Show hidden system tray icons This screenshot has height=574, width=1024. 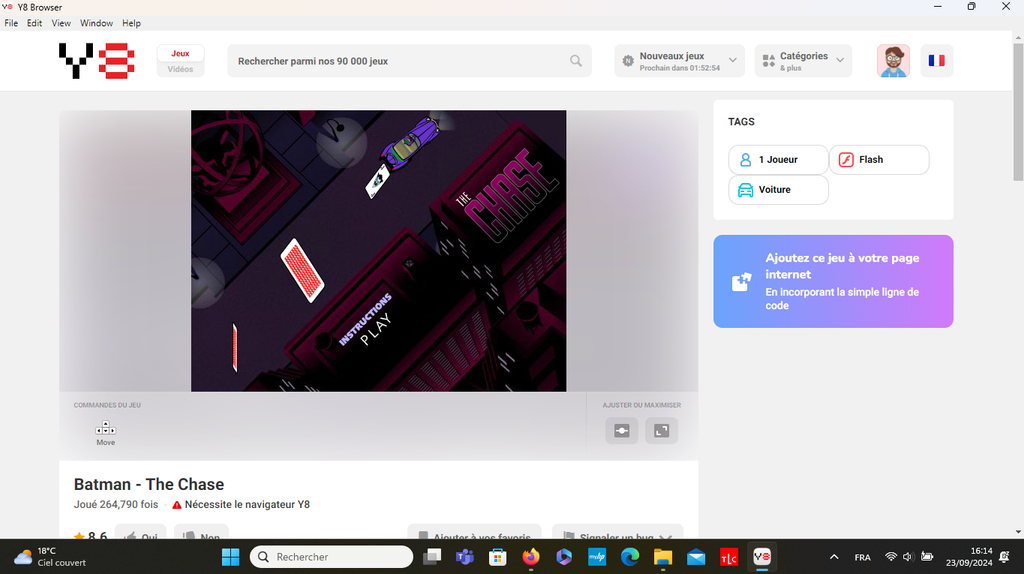[834, 557]
